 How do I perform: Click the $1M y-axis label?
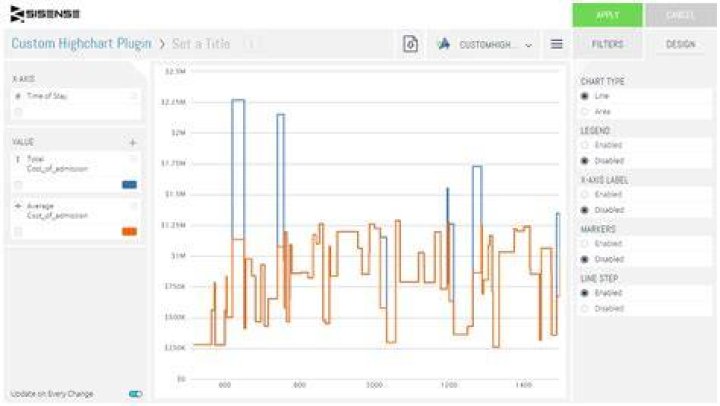click(178, 255)
